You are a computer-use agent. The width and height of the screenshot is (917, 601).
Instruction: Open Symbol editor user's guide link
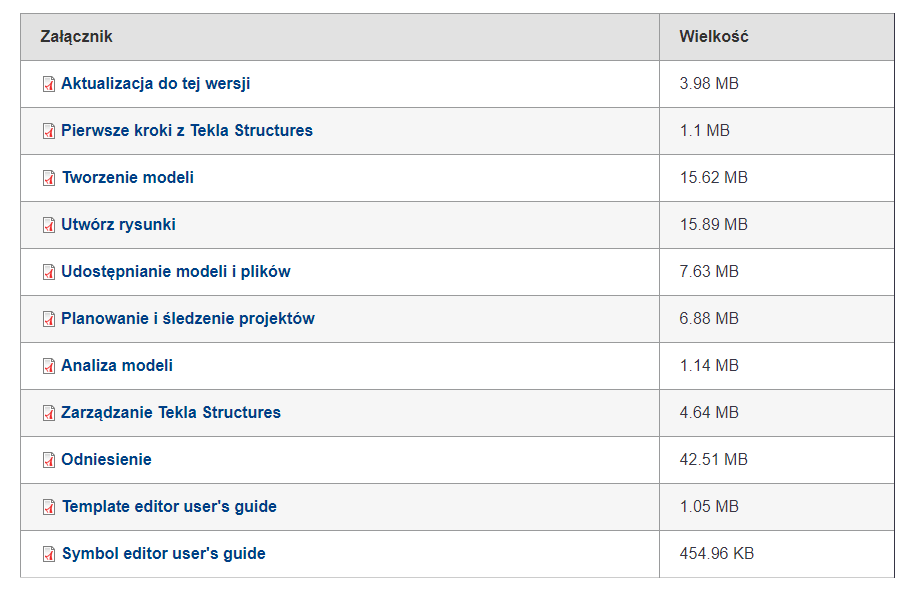tap(164, 553)
